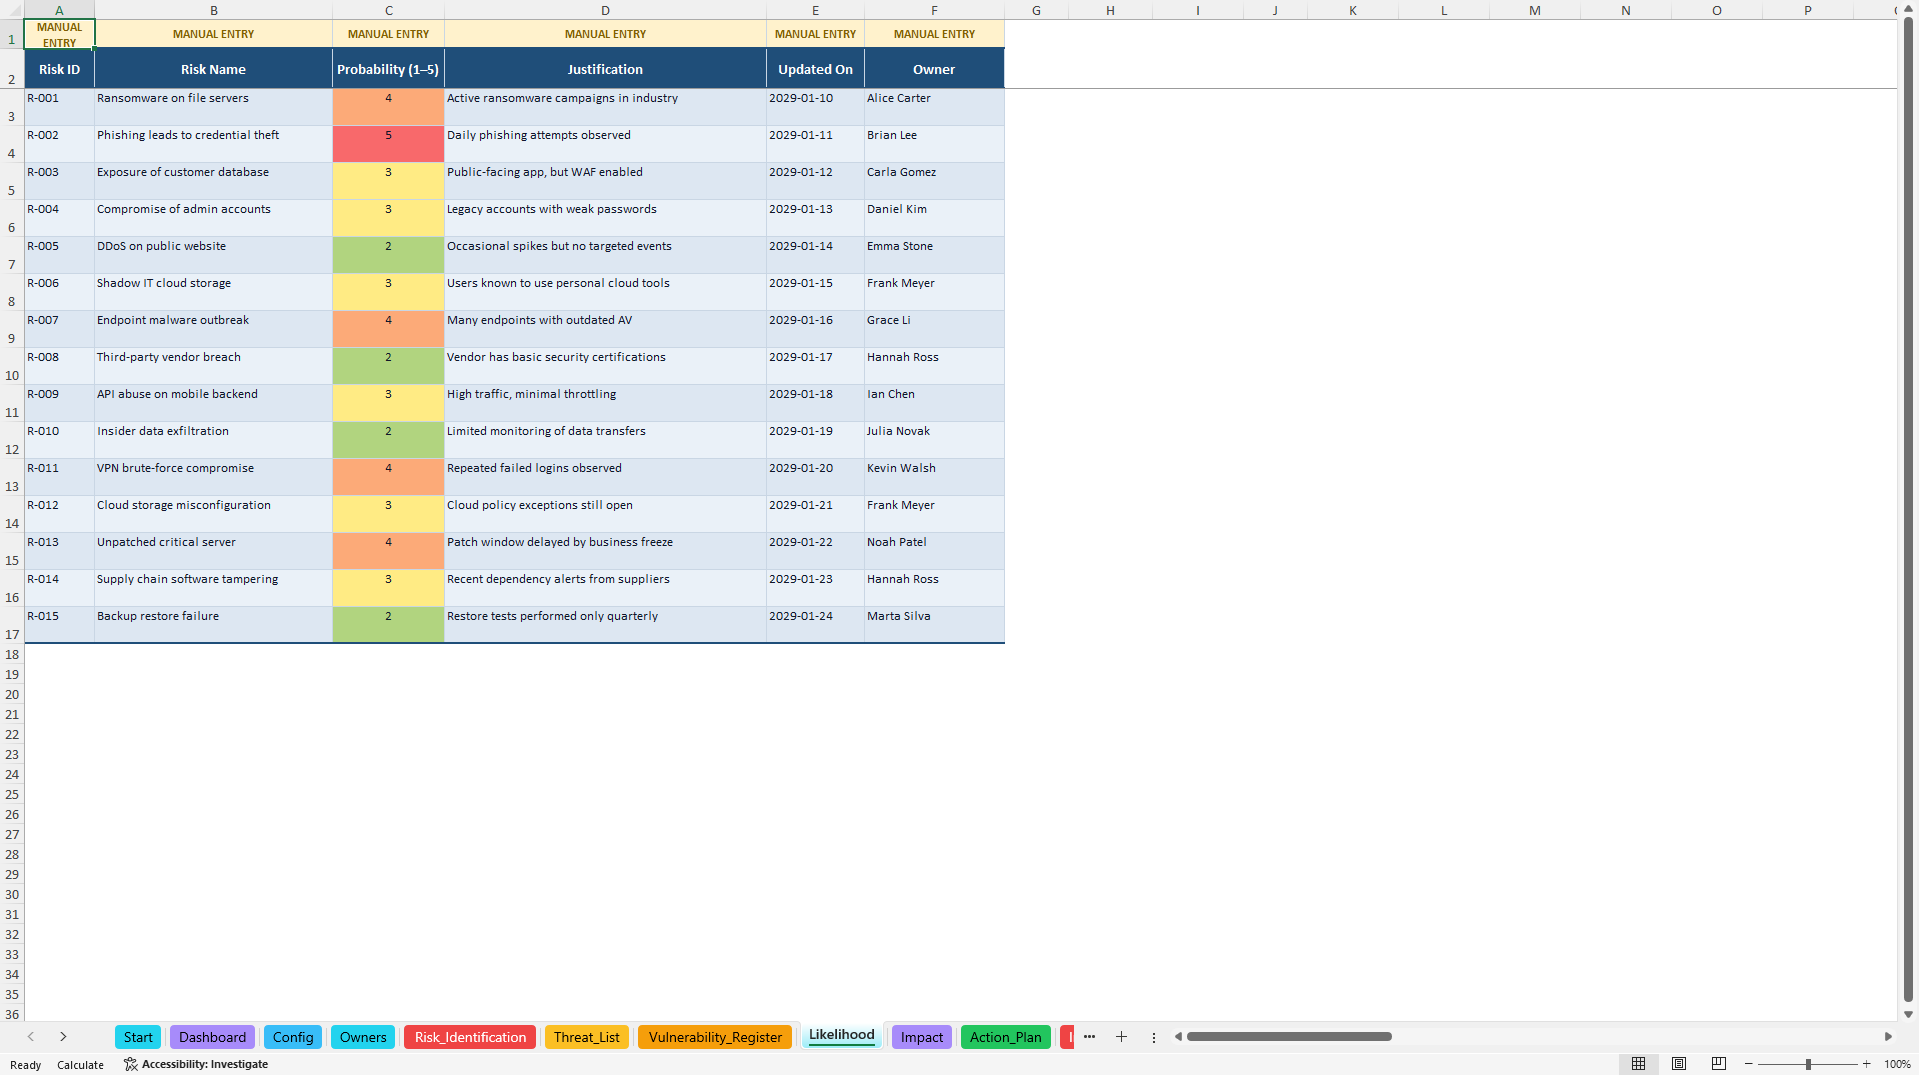
Task: Open hidden sheet tabs ellipsis
Action: click(x=1089, y=1037)
